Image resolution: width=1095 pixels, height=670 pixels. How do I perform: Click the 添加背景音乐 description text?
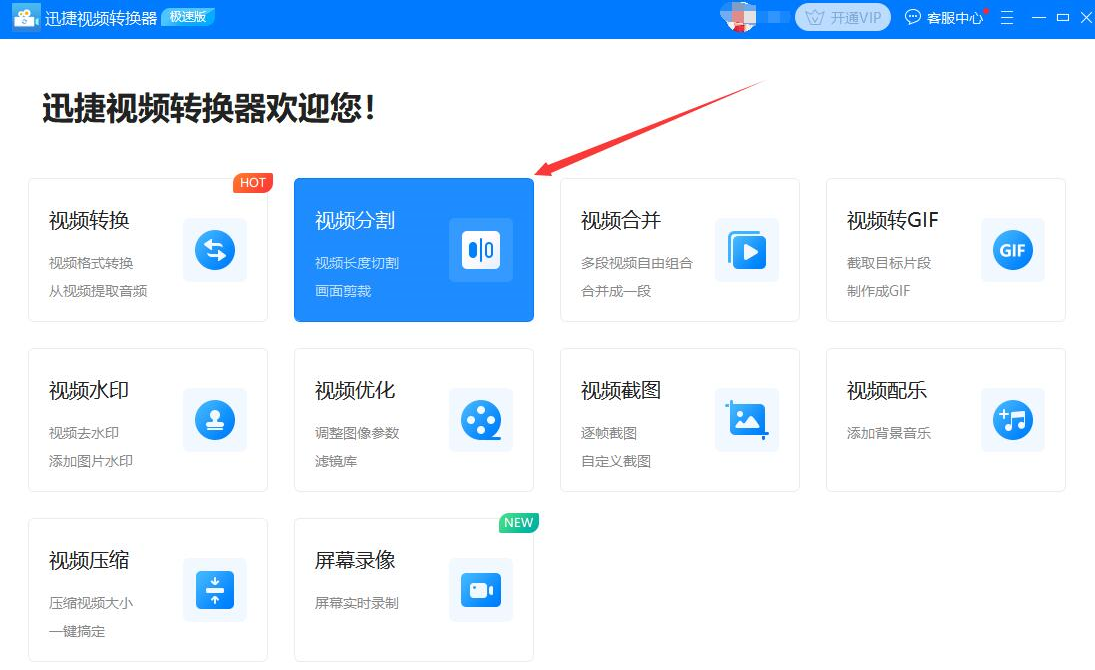[889, 432]
